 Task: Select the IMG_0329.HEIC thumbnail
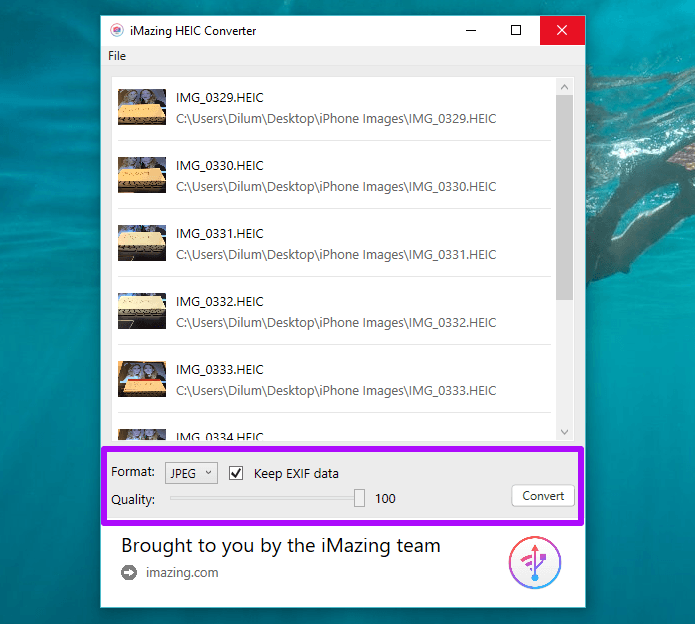[x=142, y=107]
